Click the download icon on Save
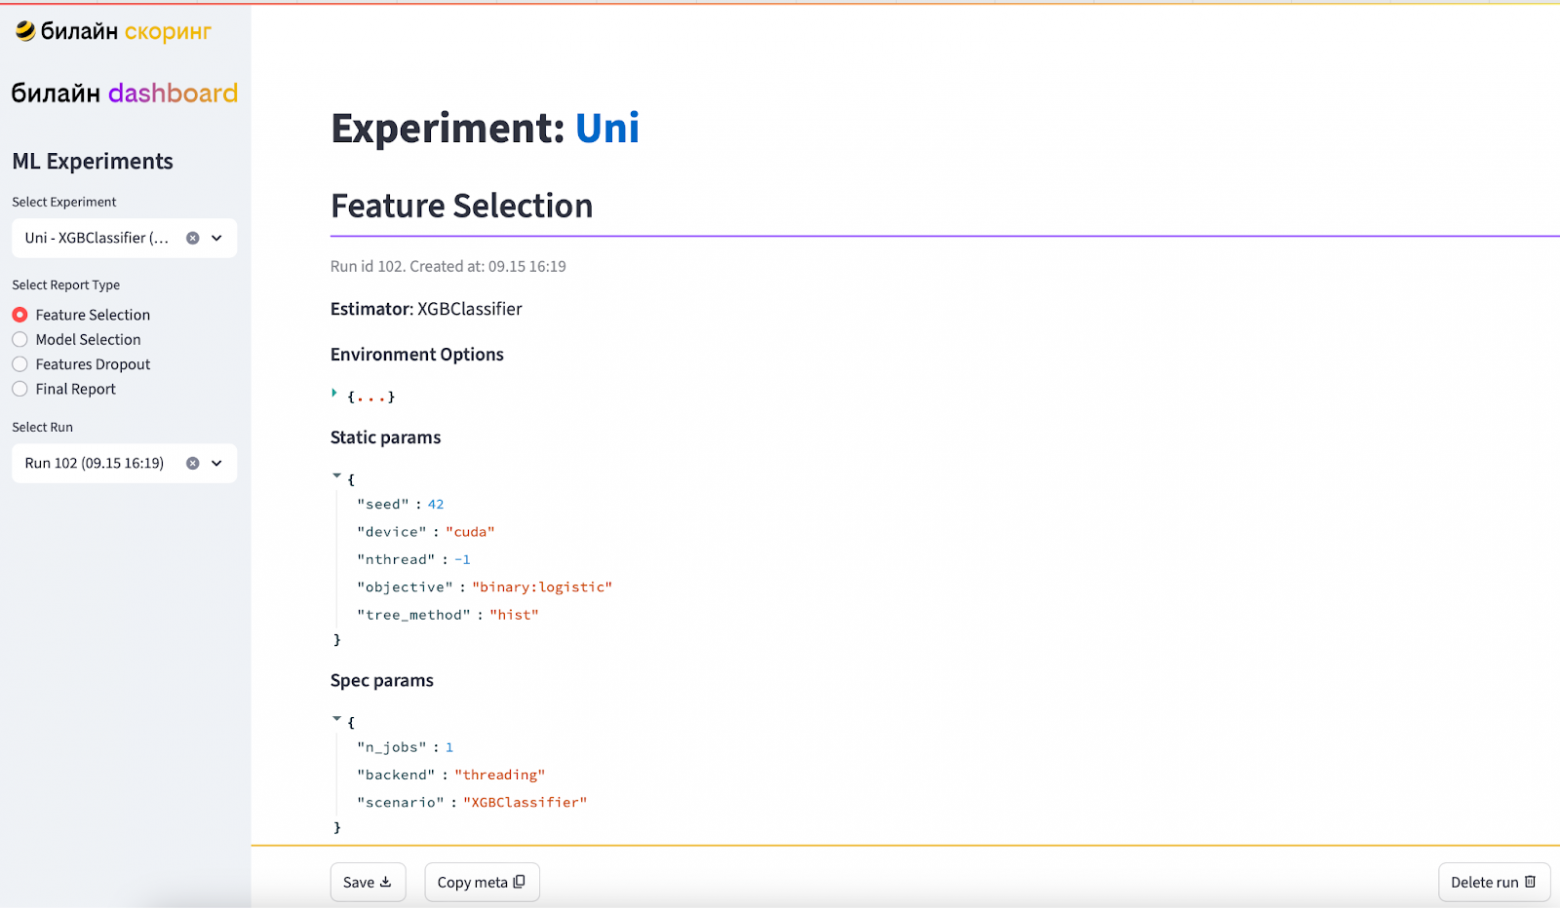This screenshot has width=1560, height=908. point(386,882)
